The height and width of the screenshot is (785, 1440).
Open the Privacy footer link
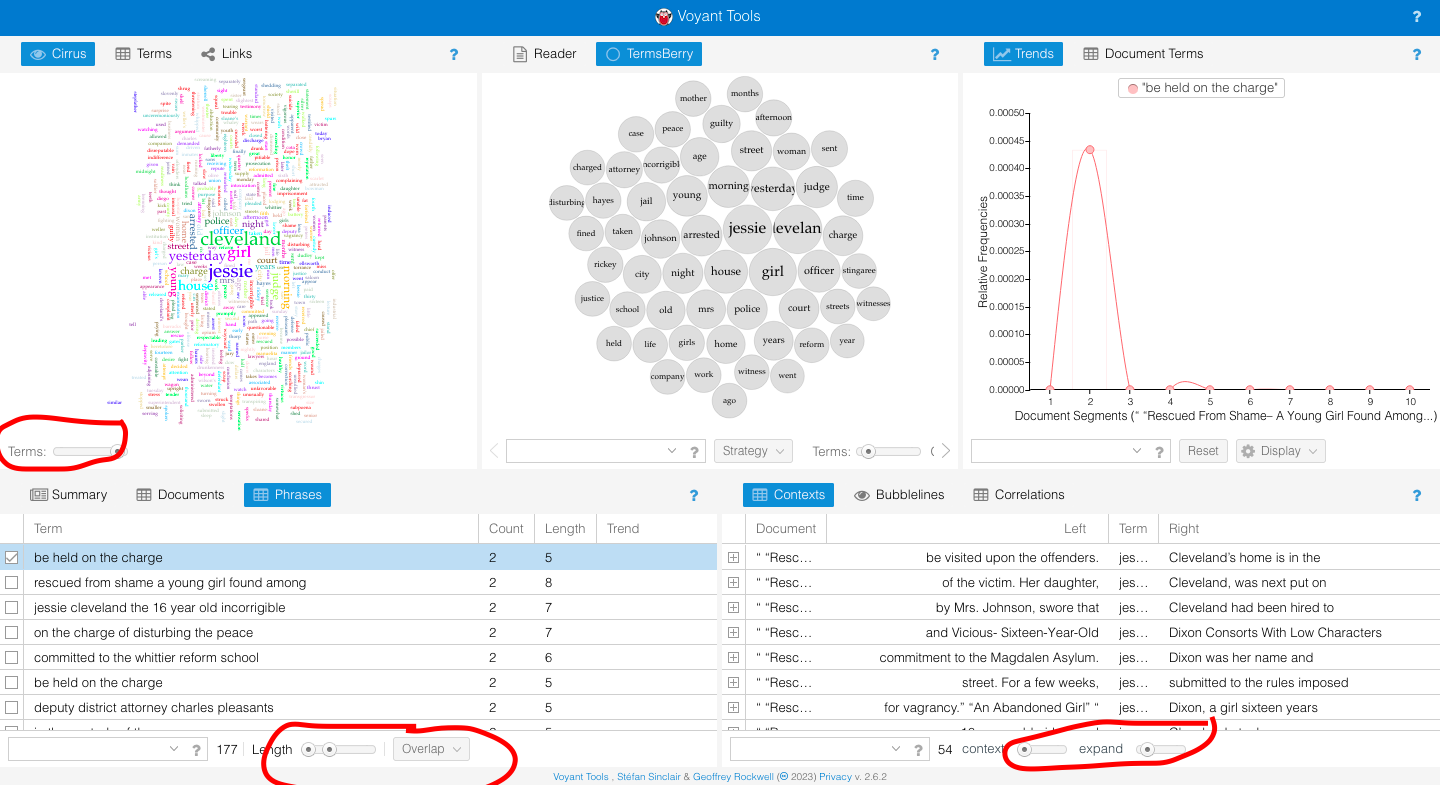835,776
